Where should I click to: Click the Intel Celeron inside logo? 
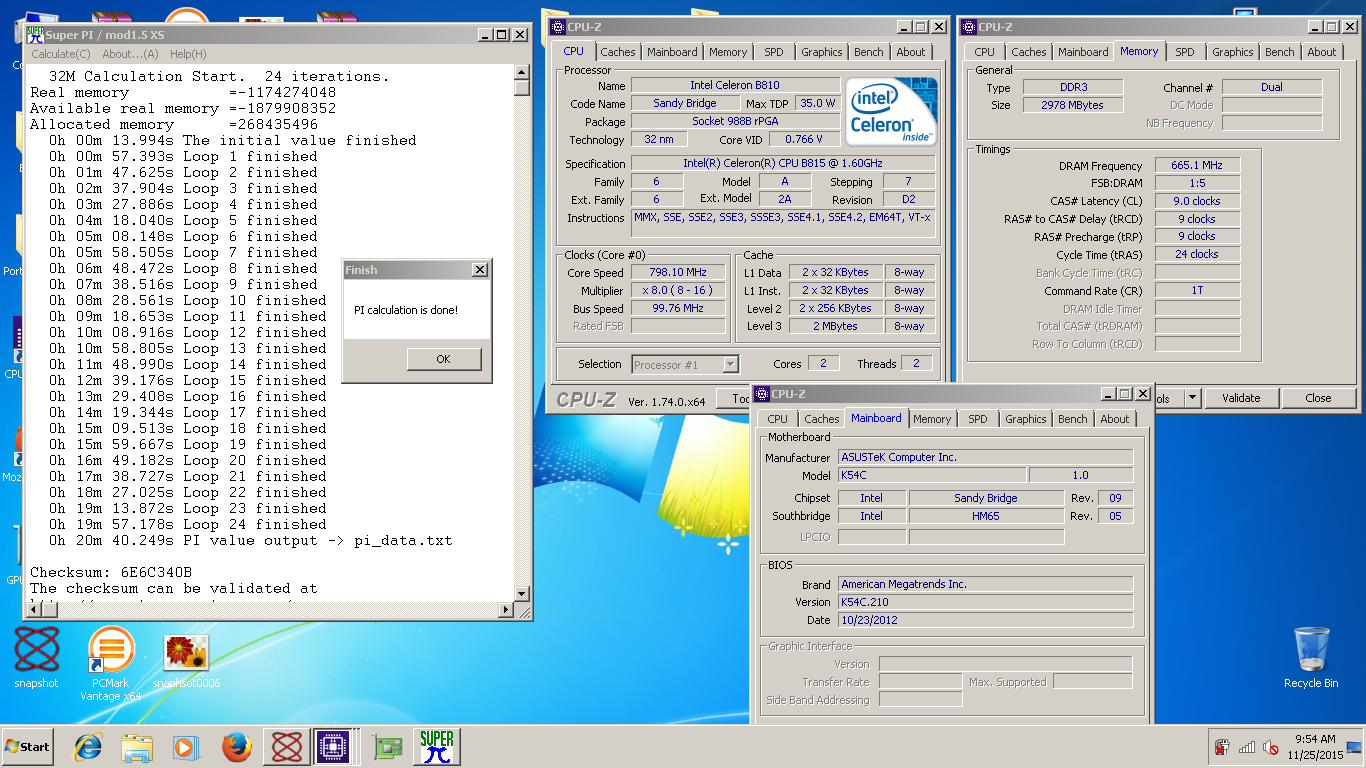(x=891, y=112)
